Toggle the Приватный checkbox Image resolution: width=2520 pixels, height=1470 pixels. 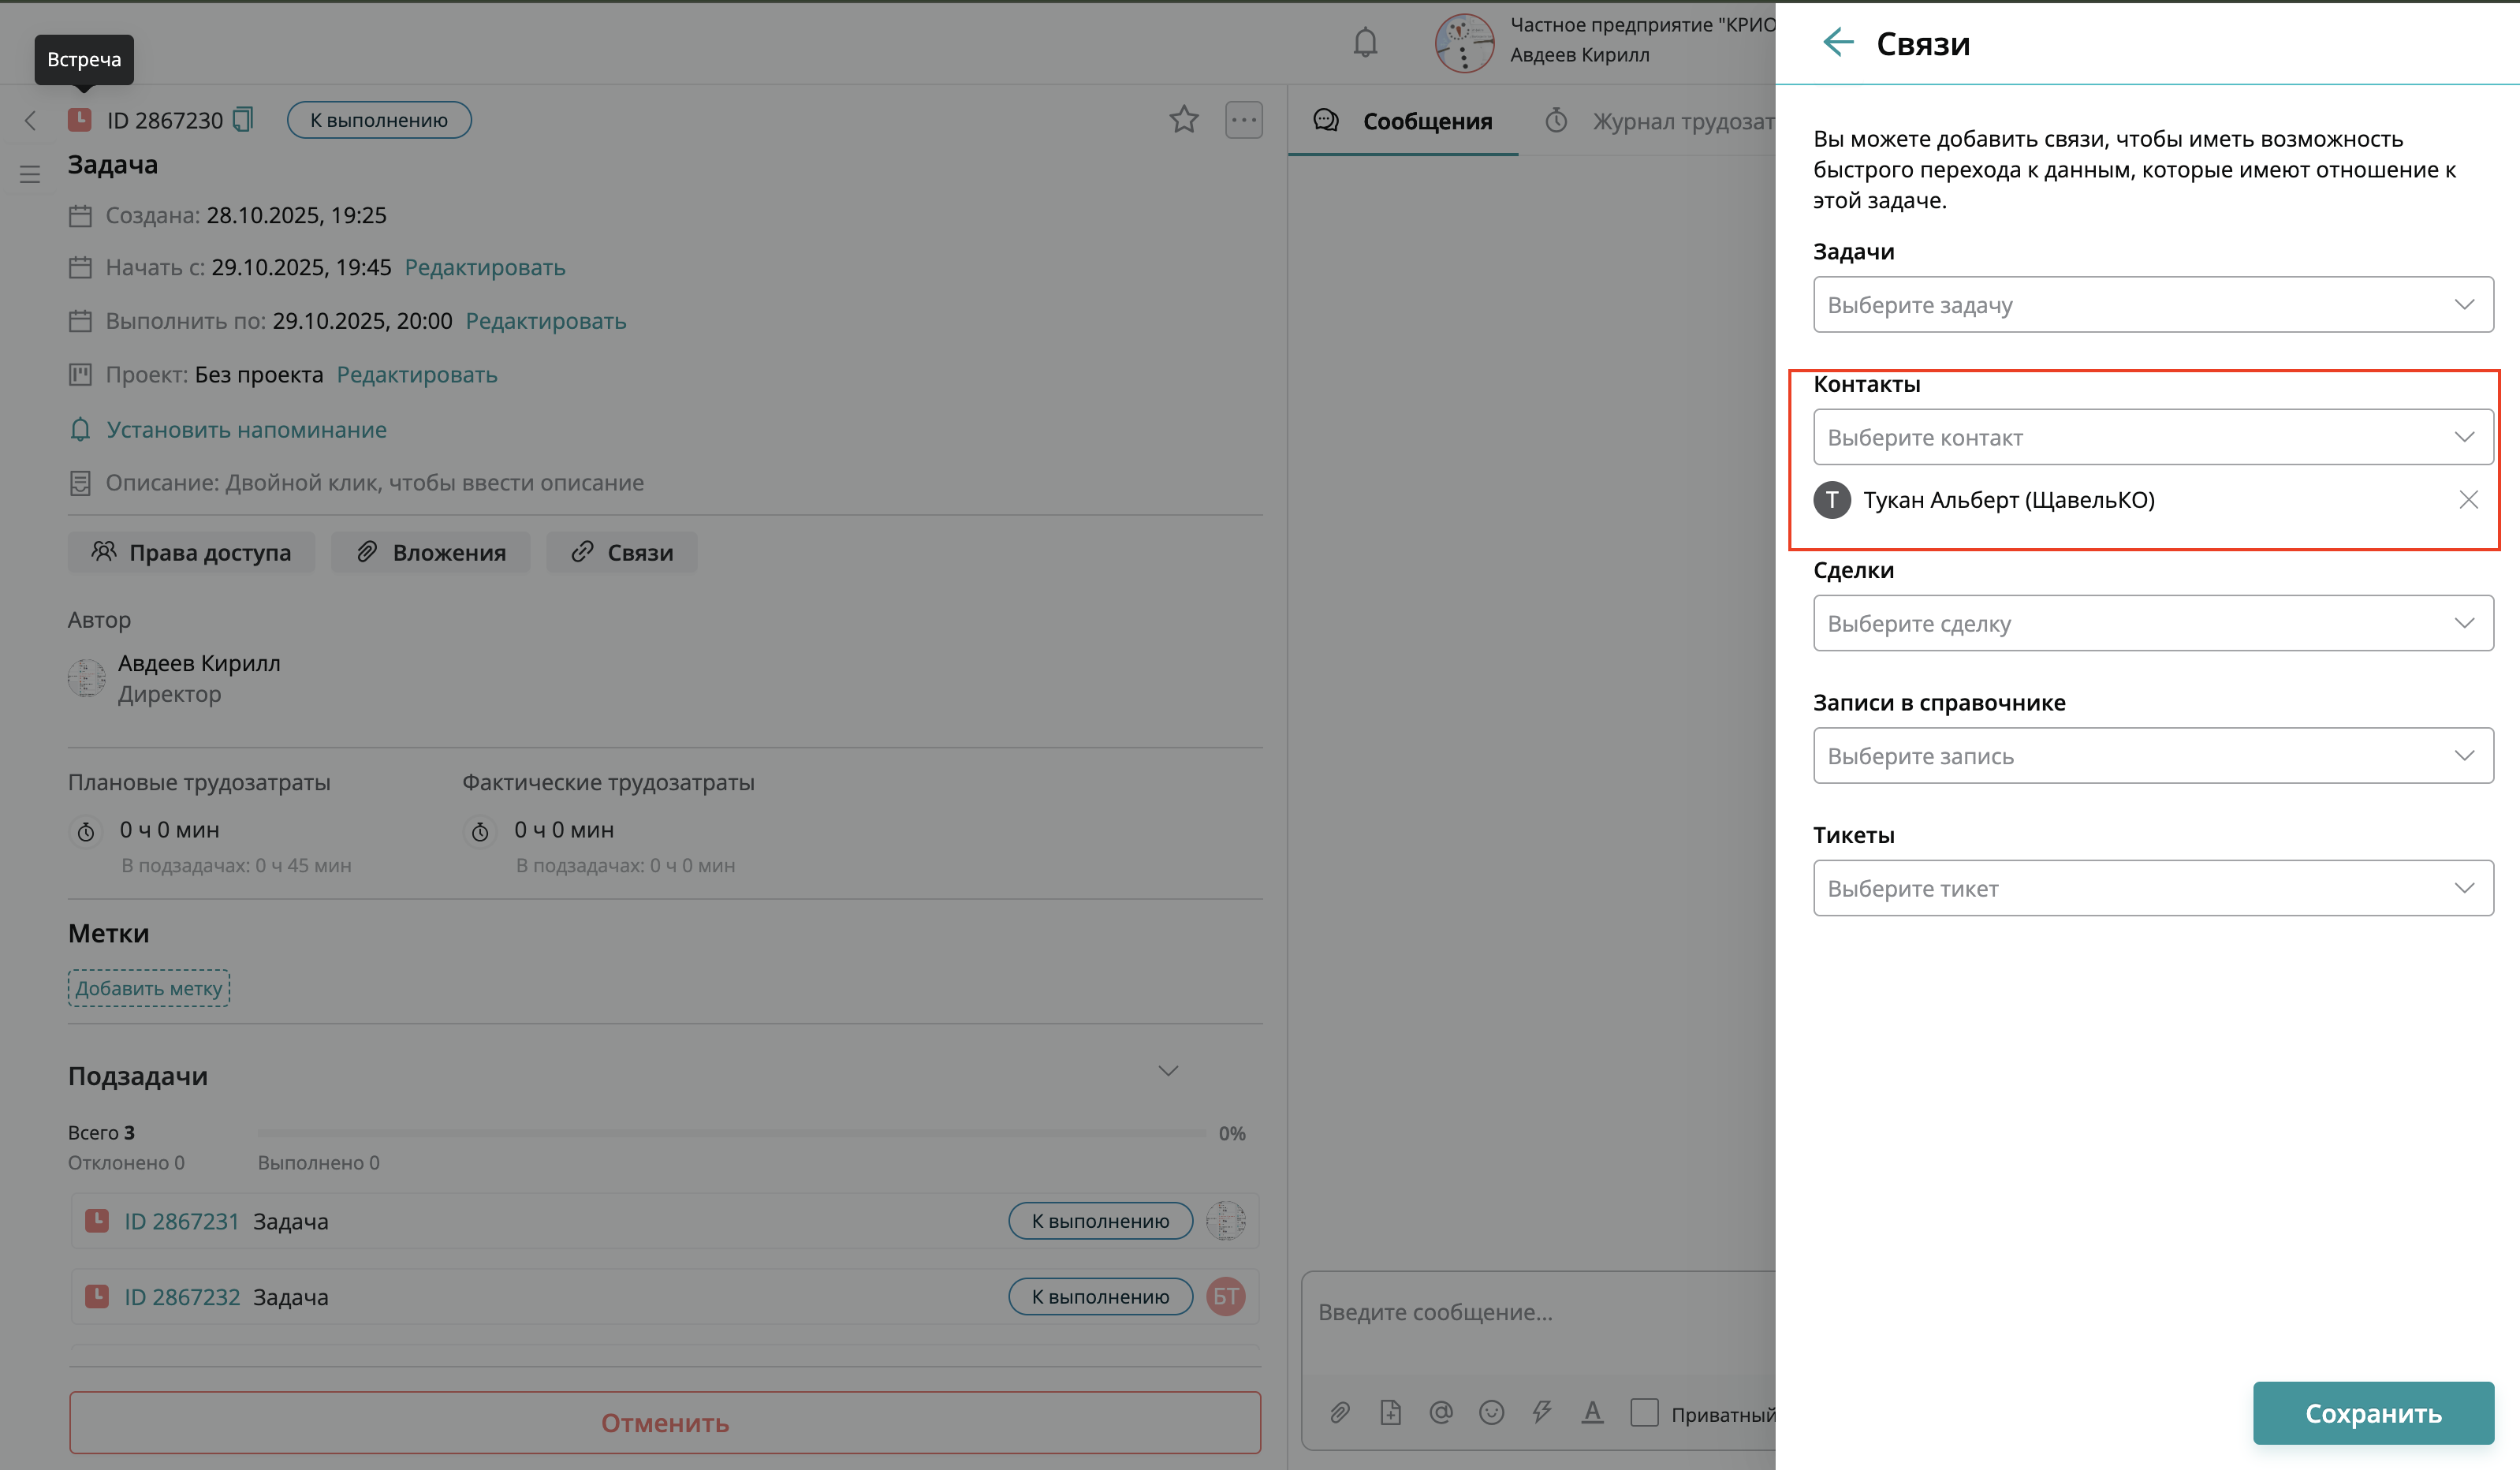pos(1644,1413)
